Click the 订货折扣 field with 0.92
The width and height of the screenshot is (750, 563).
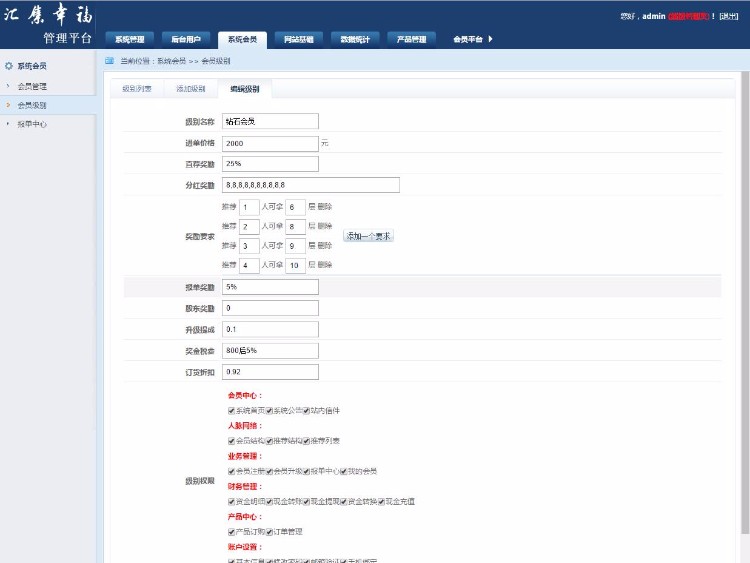tap(270, 372)
